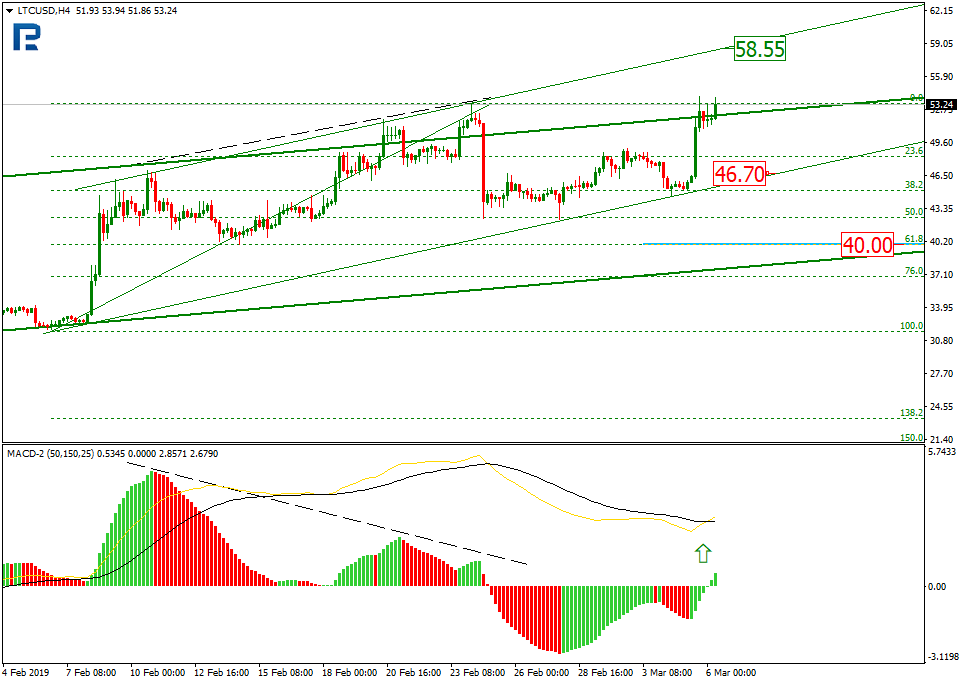Click the RoboForex logo on chart
This screenshot has height=684, width=964.
26,37
